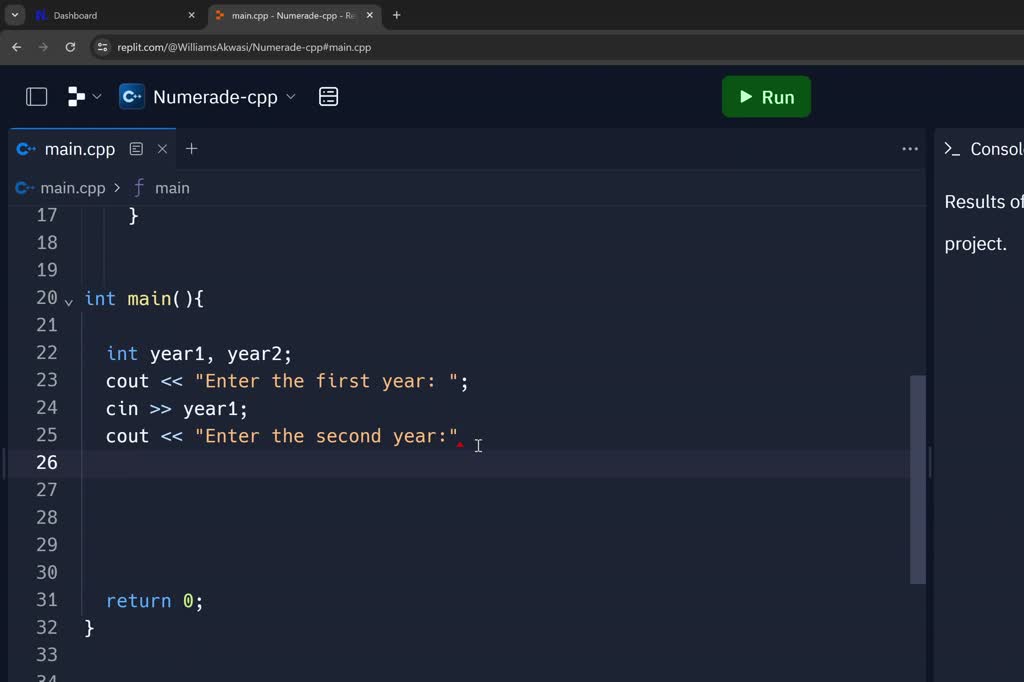This screenshot has width=1024, height=682.
Task: Click the file history icon on main.cpp tab
Action: point(136,149)
